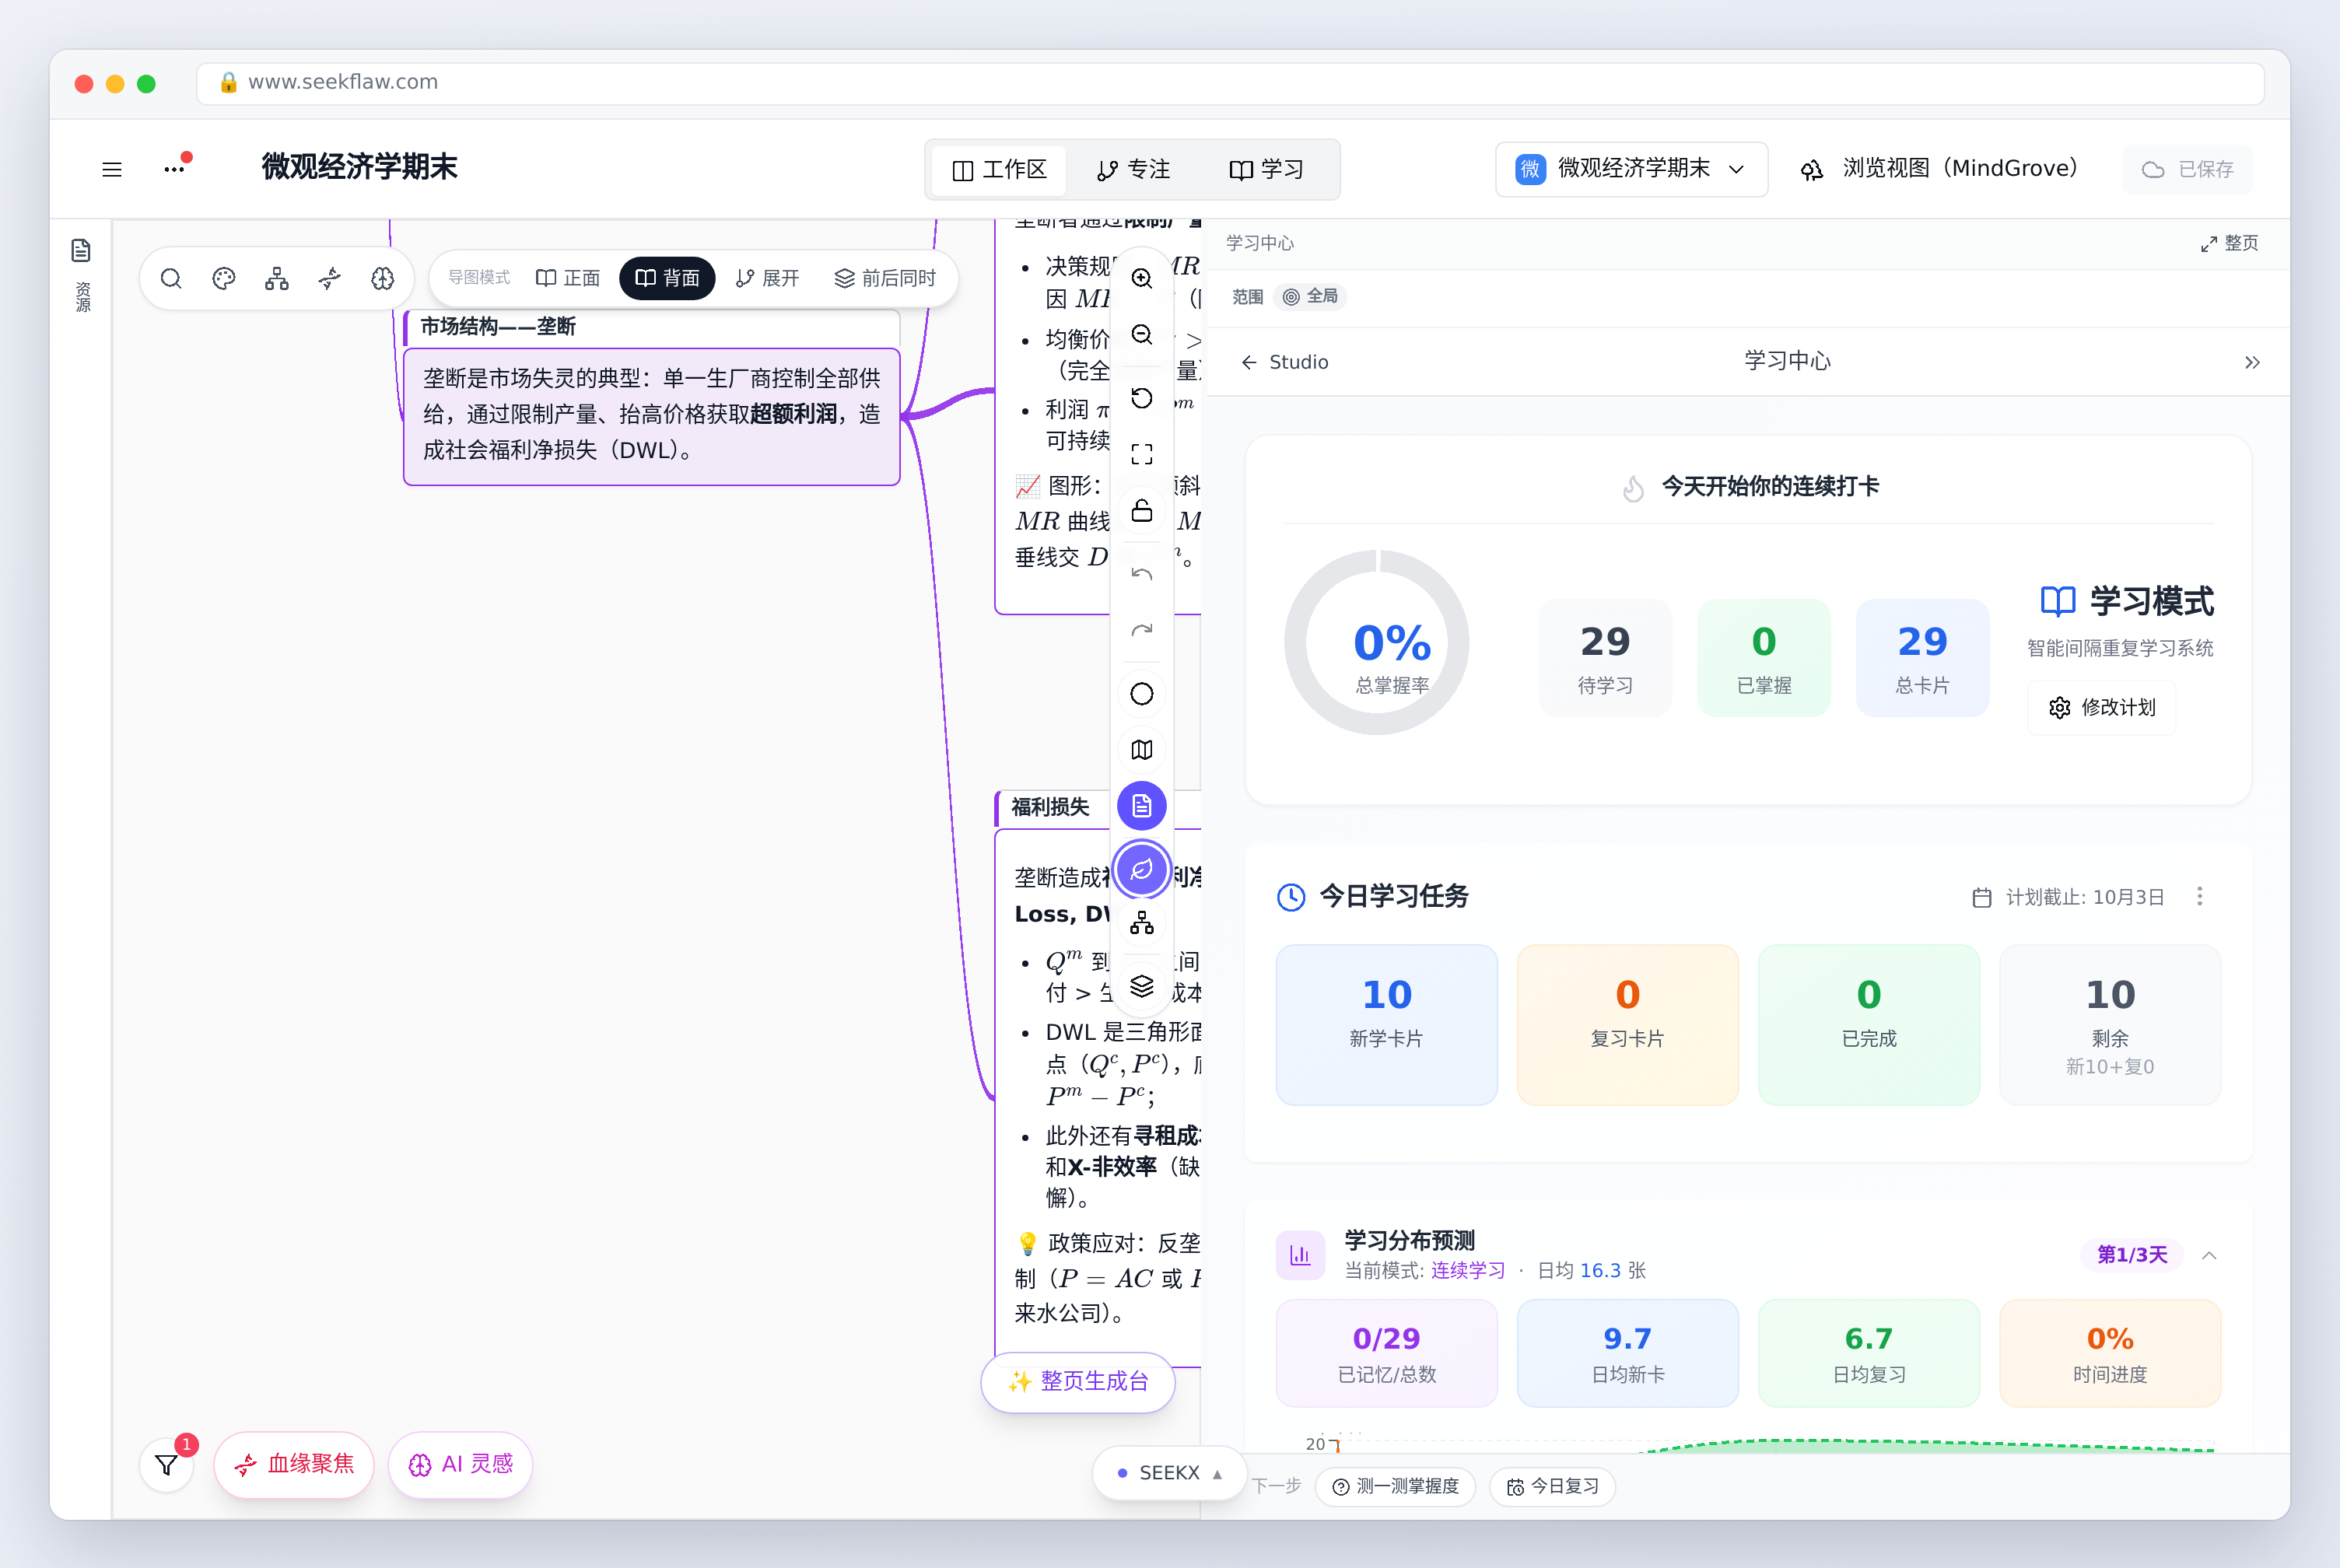This screenshot has width=2340, height=1568.
Task: Select the 市场结构——垄断 card title
Action: click(x=498, y=327)
